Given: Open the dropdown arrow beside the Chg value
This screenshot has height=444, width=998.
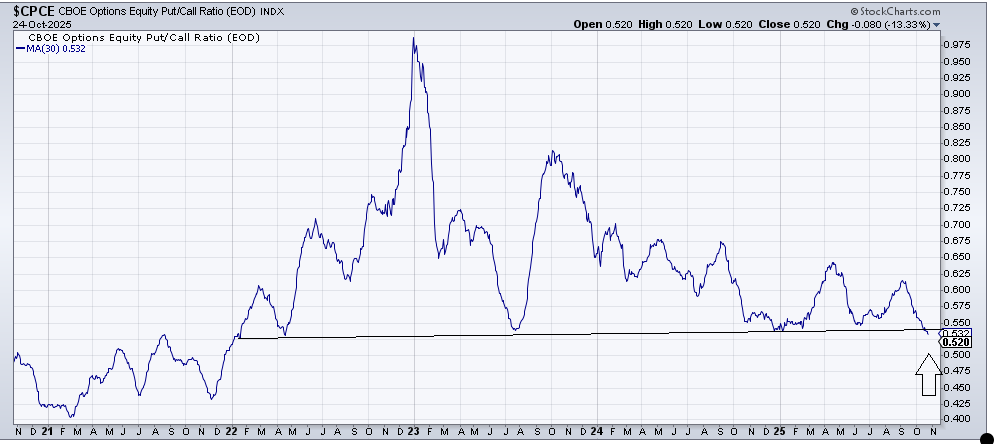Looking at the screenshot, I should coord(937,25).
